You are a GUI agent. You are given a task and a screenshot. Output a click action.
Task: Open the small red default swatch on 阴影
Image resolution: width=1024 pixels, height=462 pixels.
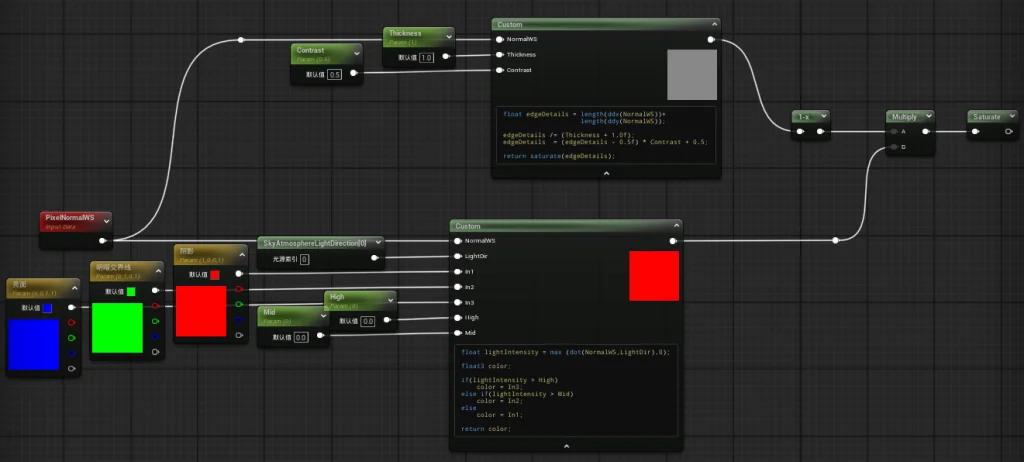coord(214,275)
